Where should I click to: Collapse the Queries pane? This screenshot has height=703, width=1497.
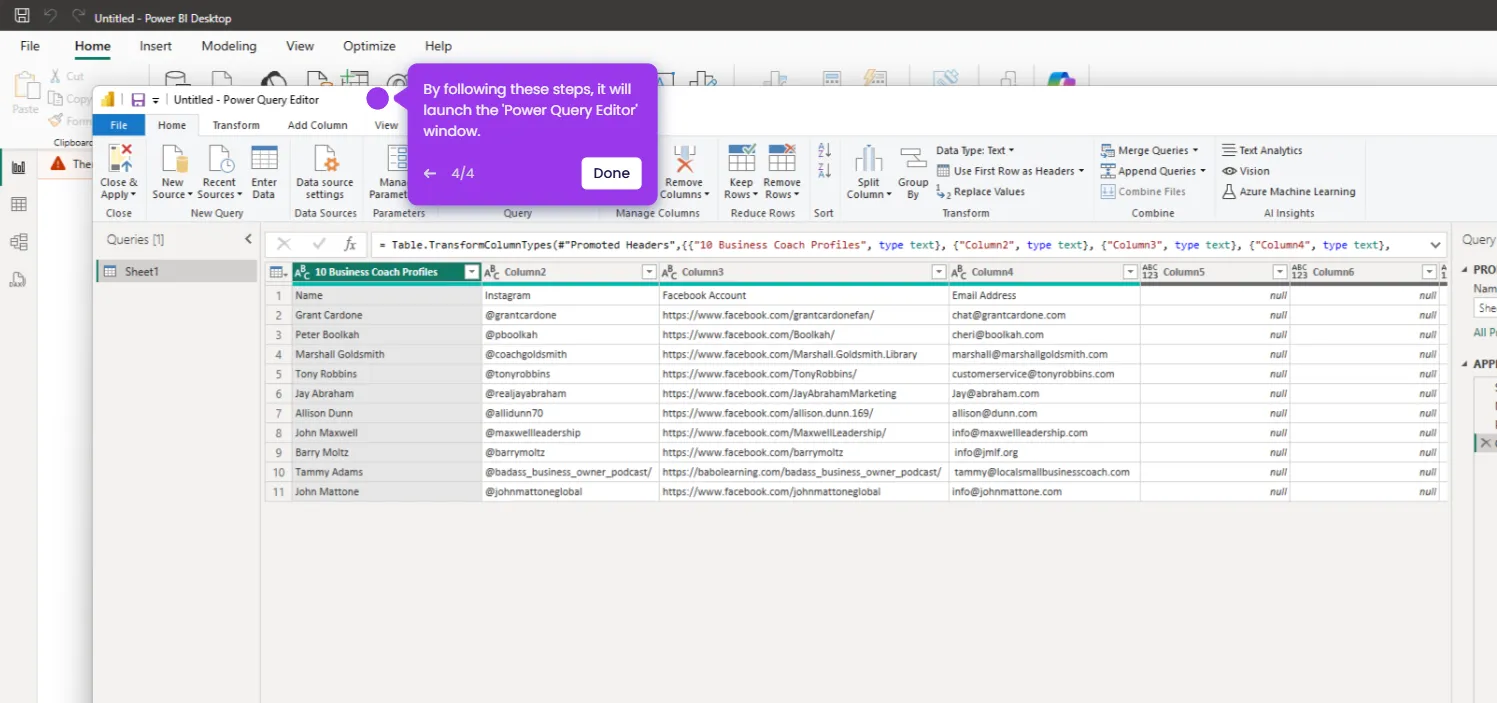(249, 239)
